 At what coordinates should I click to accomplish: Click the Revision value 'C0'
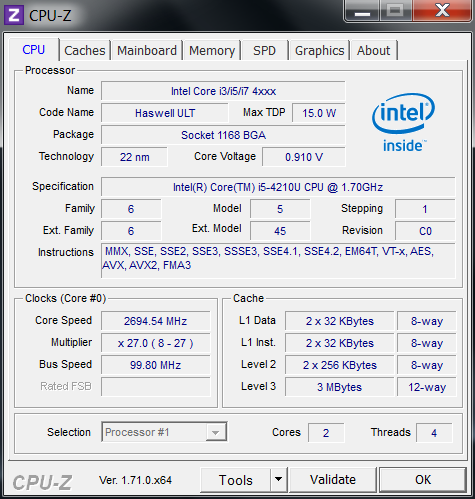click(x=425, y=231)
